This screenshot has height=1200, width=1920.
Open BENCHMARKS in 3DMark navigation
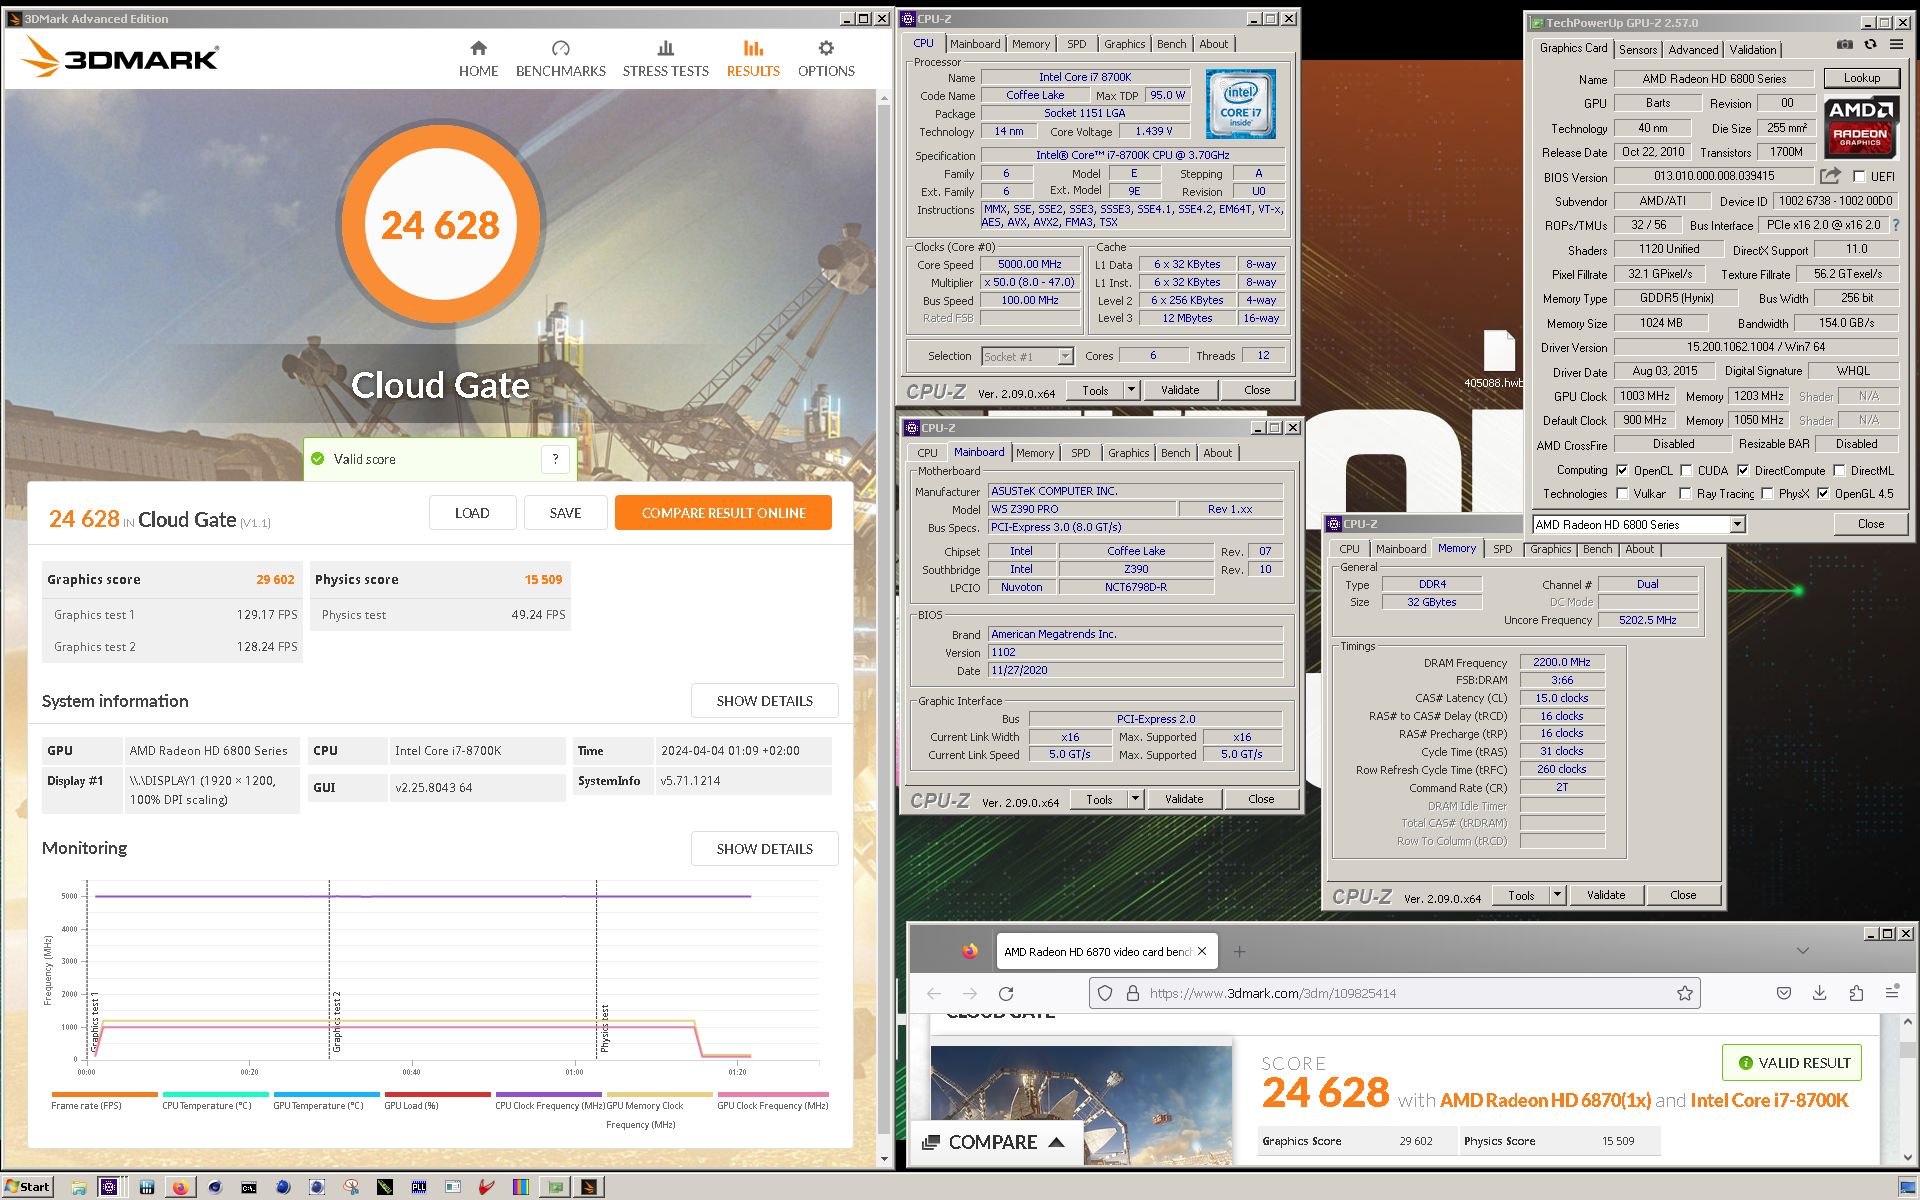coord(560,59)
